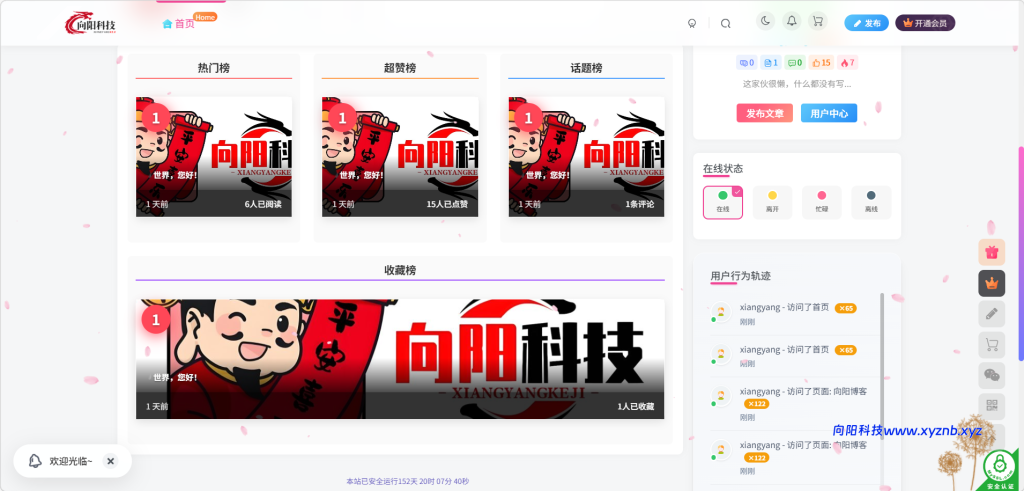
Task: Click the blue 发布 publish button
Action: click(x=866, y=23)
